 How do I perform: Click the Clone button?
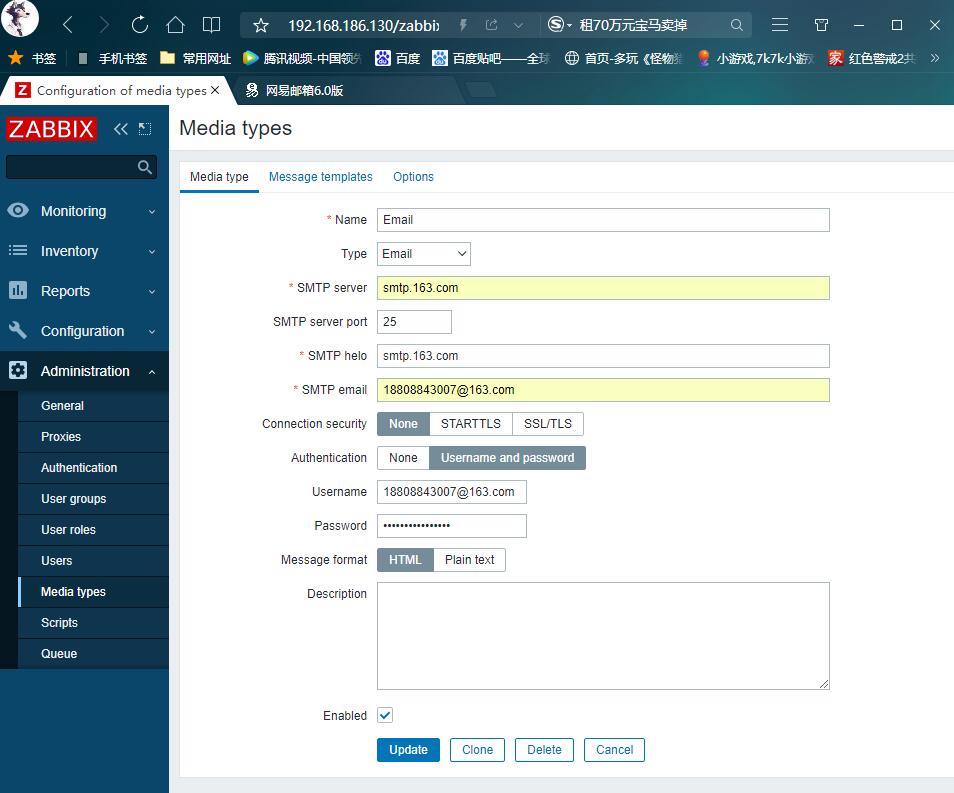coord(478,750)
